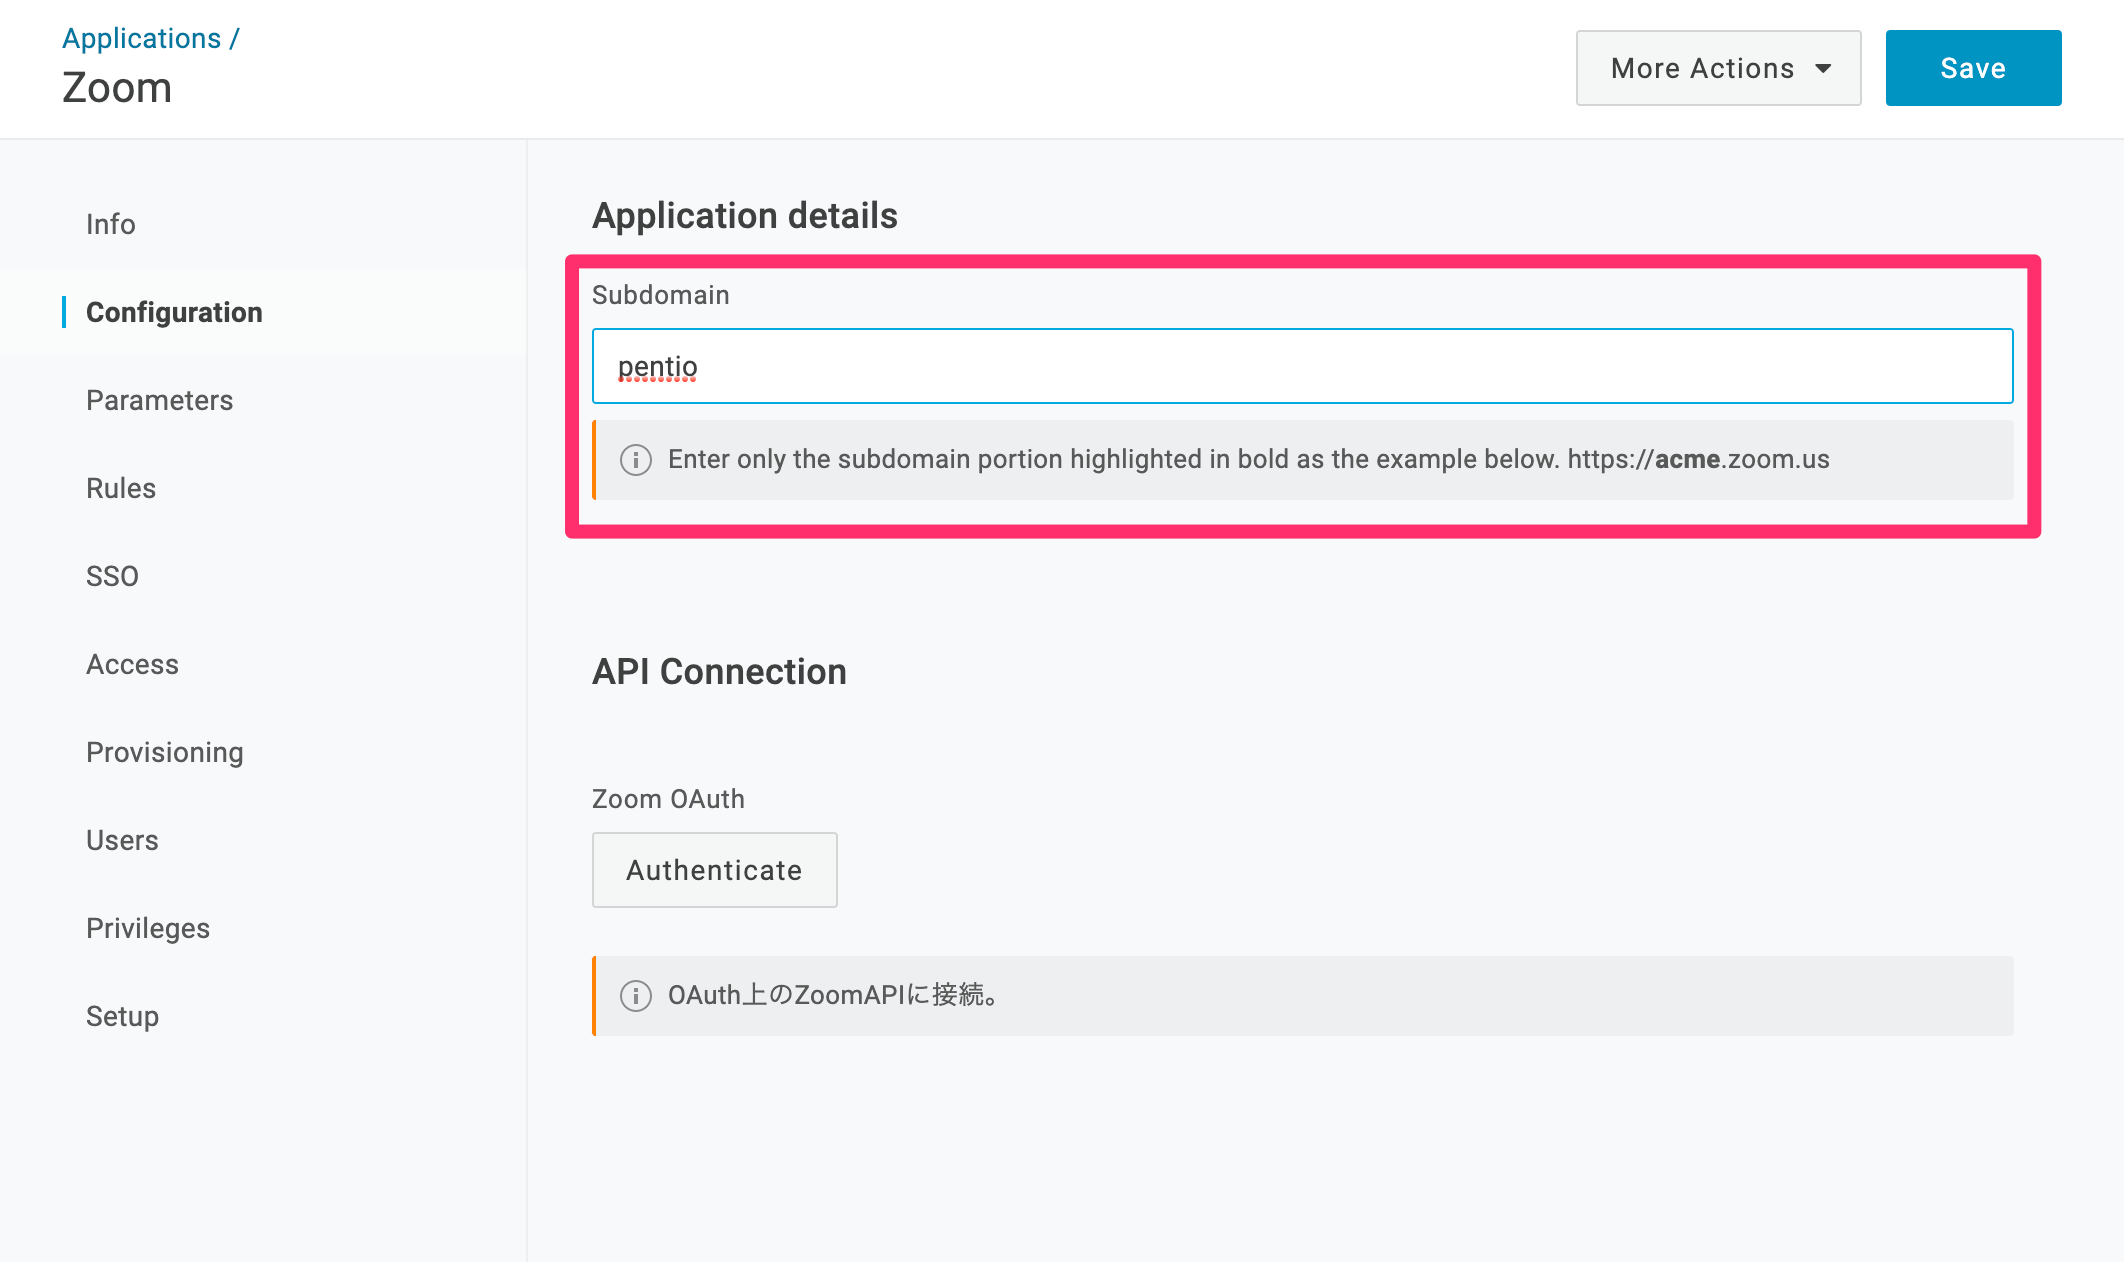This screenshot has width=2124, height=1262.
Task: Open the Info tab
Action: click(110, 224)
